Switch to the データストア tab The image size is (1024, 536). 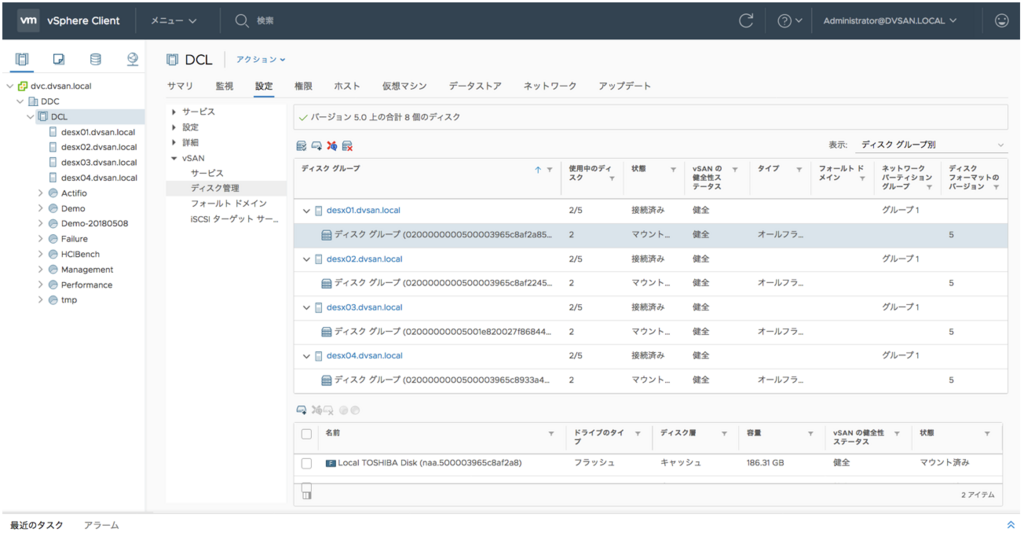pyautogui.click(x=475, y=86)
